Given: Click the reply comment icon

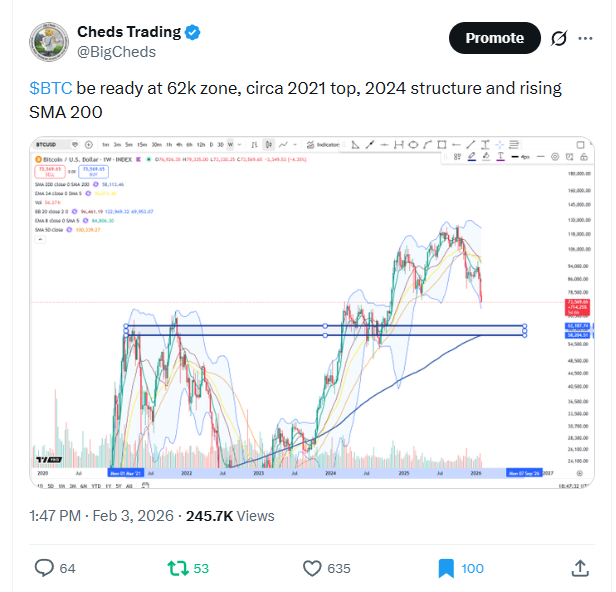Looking at the screenshot, I should pyautogui.click(x=44, y=568).
